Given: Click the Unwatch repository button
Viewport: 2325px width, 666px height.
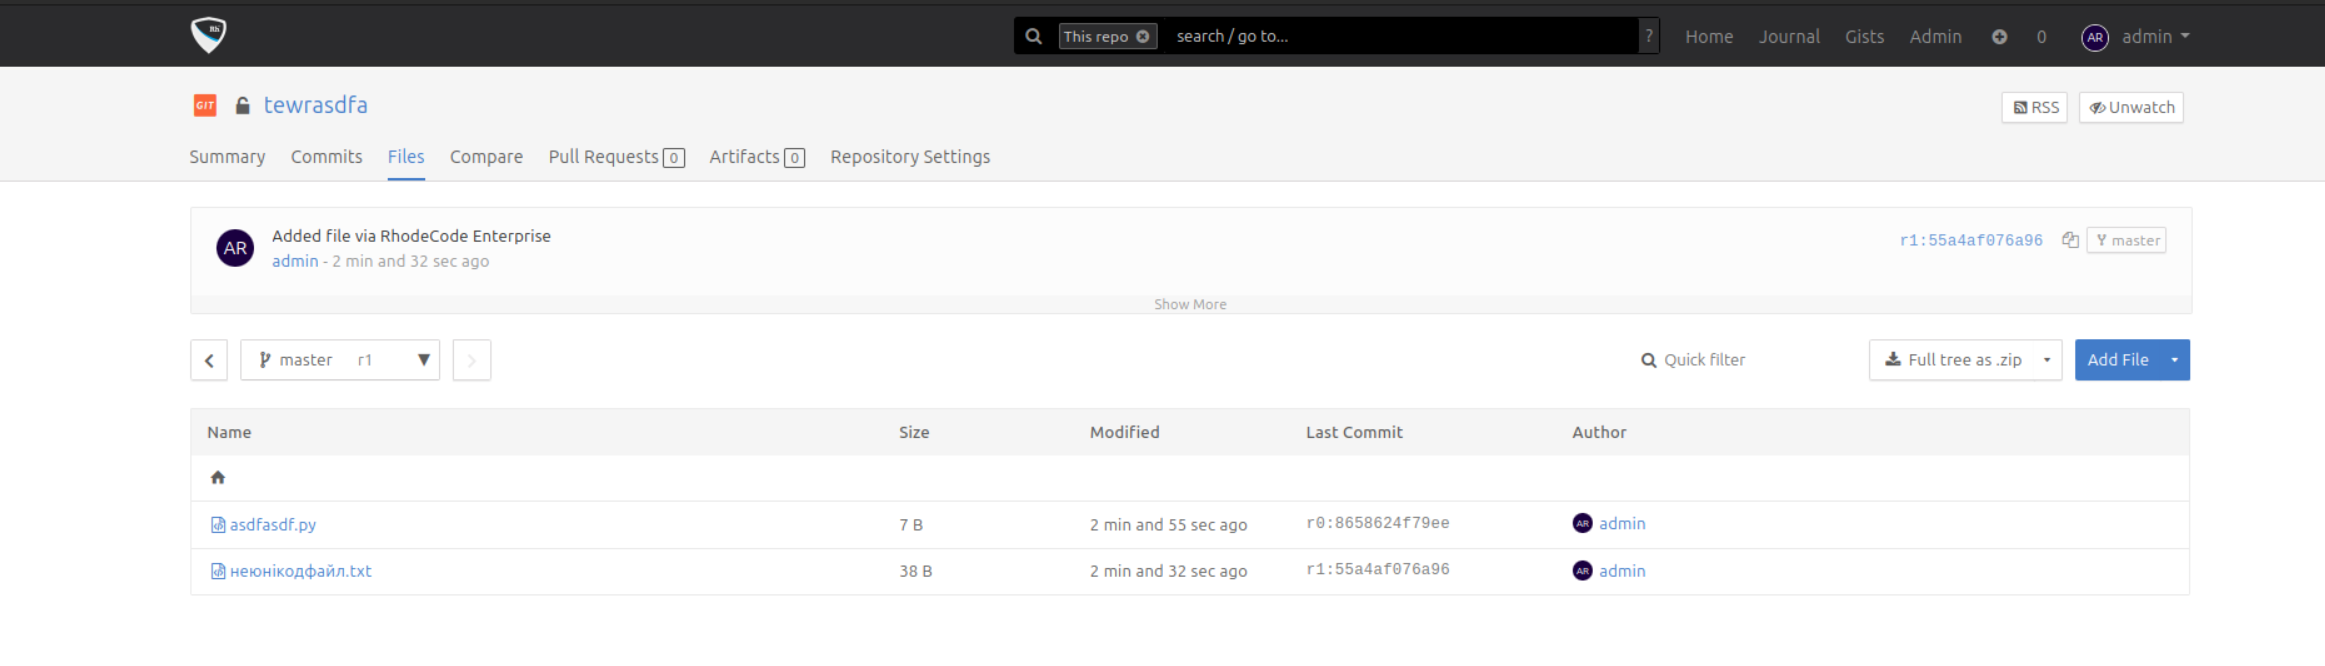Looking at the screenshot, I should point(2131,107).
